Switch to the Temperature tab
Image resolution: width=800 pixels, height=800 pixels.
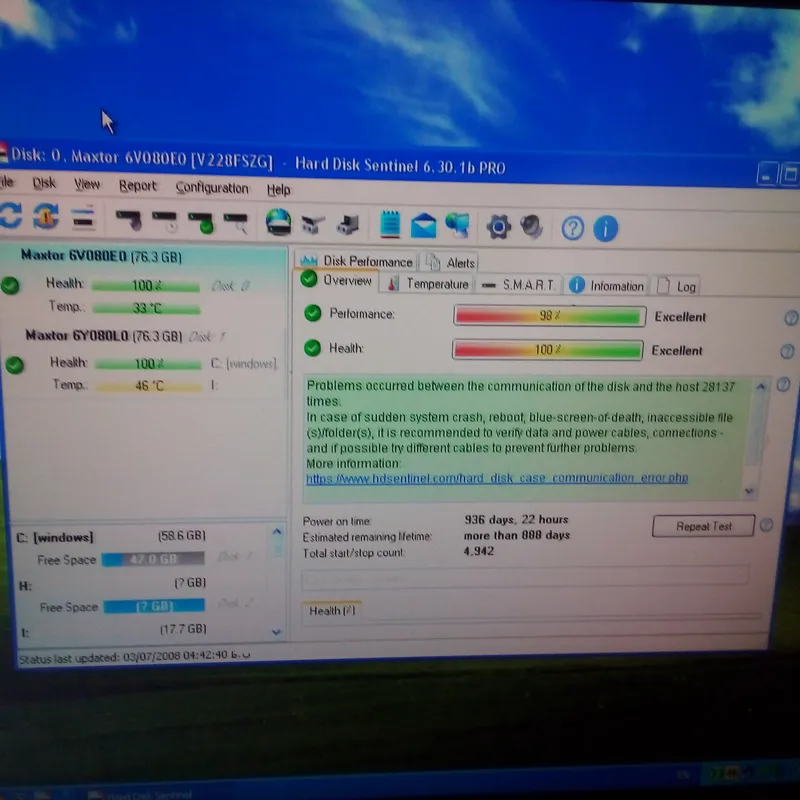pos(428,284)
